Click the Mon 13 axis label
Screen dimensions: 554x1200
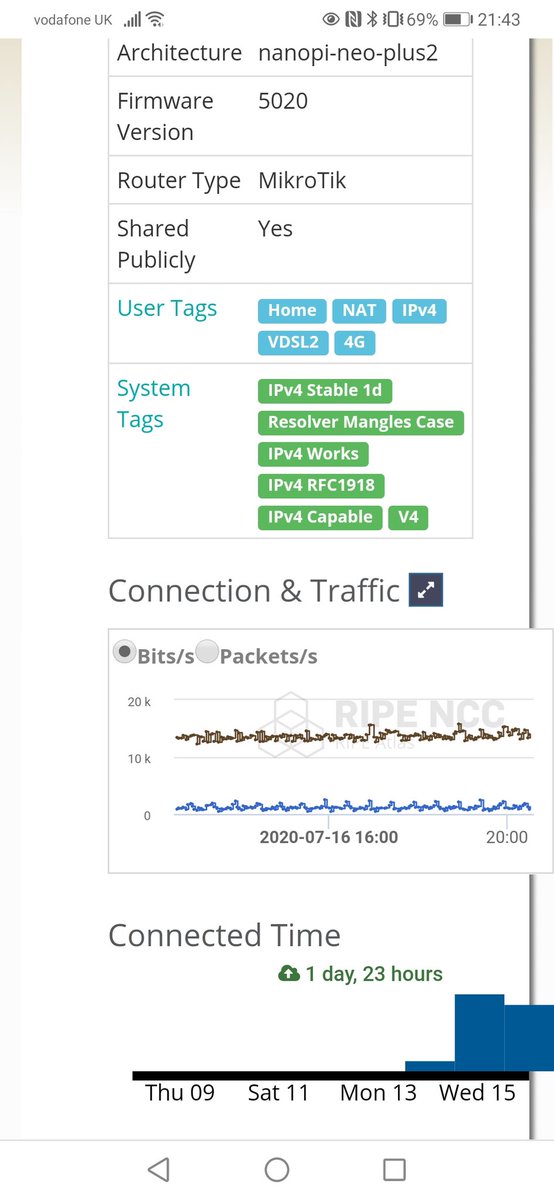[378, 1092]
